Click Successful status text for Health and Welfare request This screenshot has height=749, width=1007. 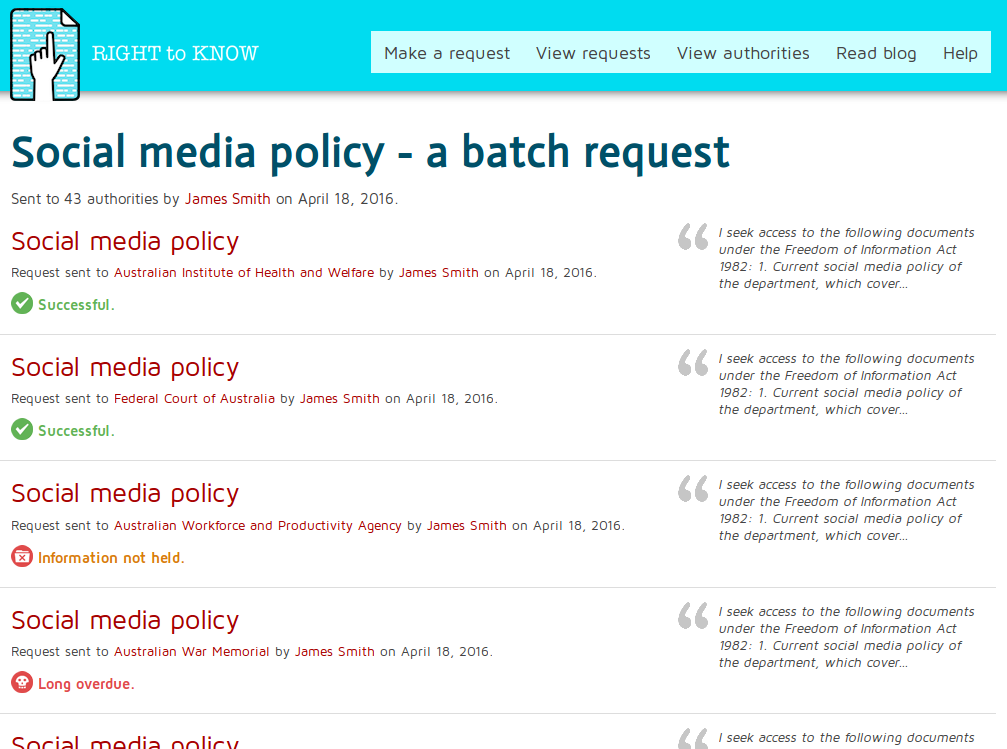click(76, 304)
